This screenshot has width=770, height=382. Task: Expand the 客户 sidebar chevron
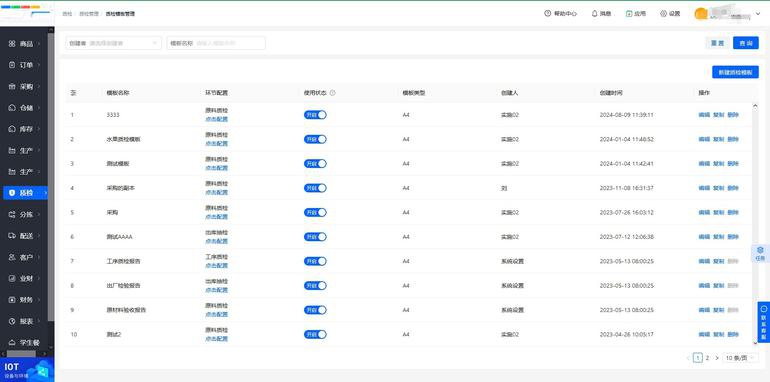[39, 257]
